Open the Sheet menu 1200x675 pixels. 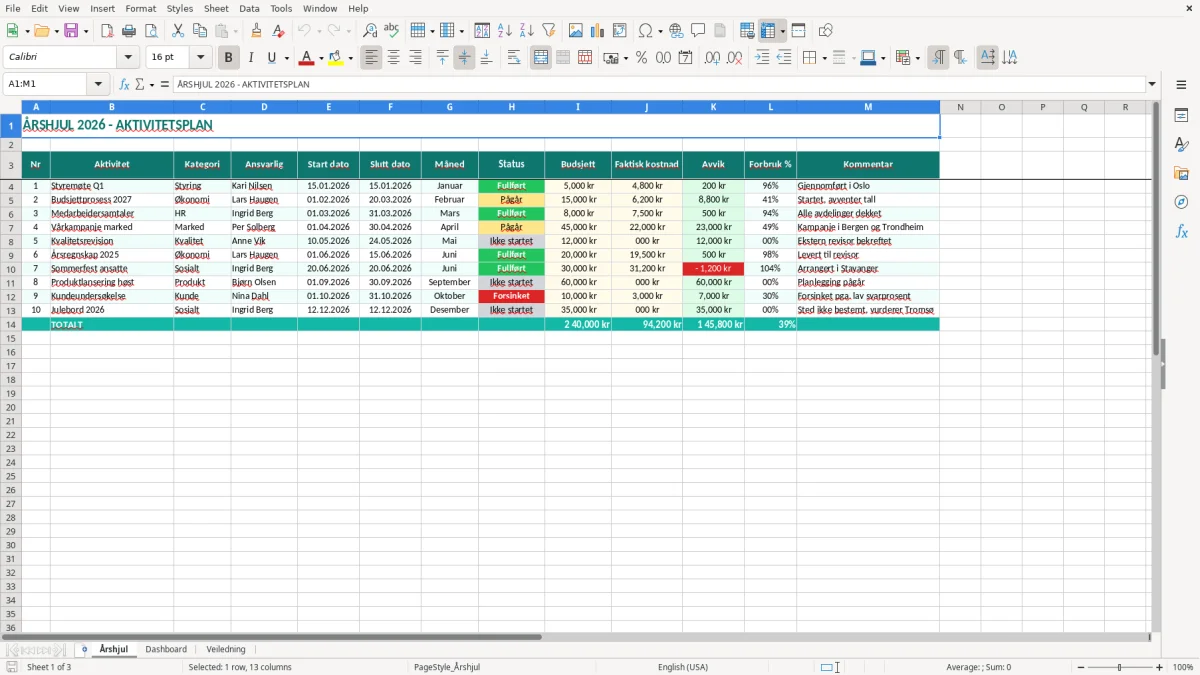pyautogui.click(x=216, y=8)
